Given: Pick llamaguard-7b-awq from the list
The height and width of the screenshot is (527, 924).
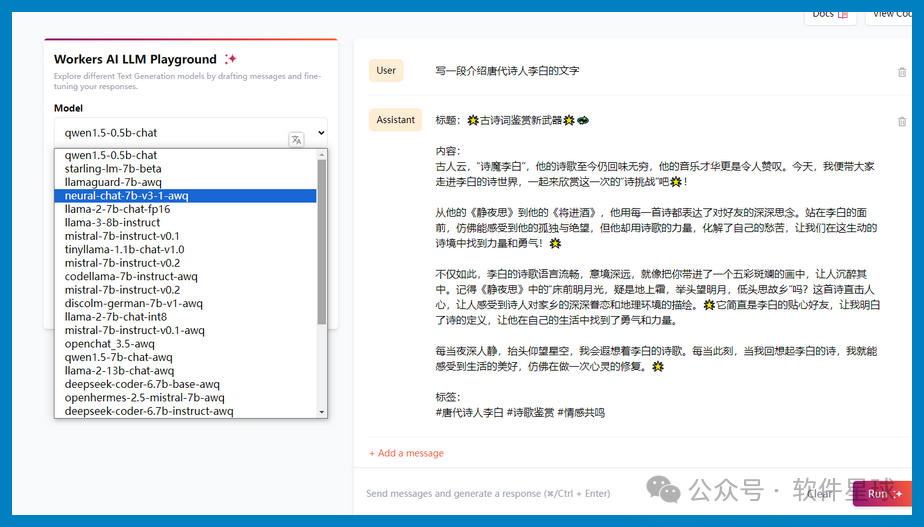Looking at the screenshot, I should [x=185, y=182].
